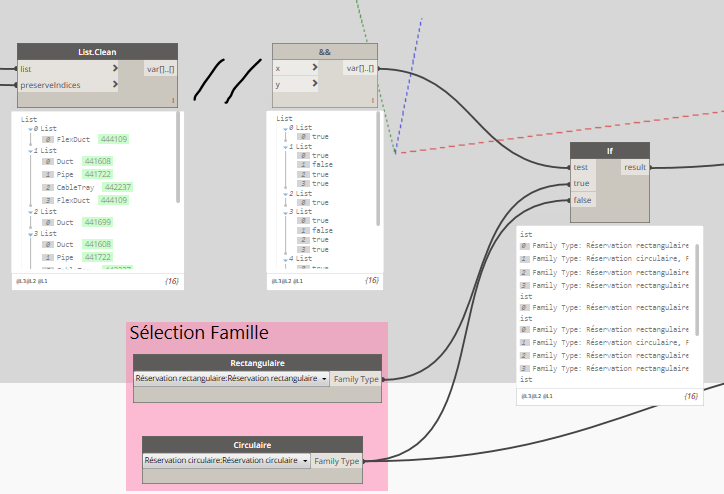
Task: Click the green Duct element ID 441699
Action: (x=98, y=221)
